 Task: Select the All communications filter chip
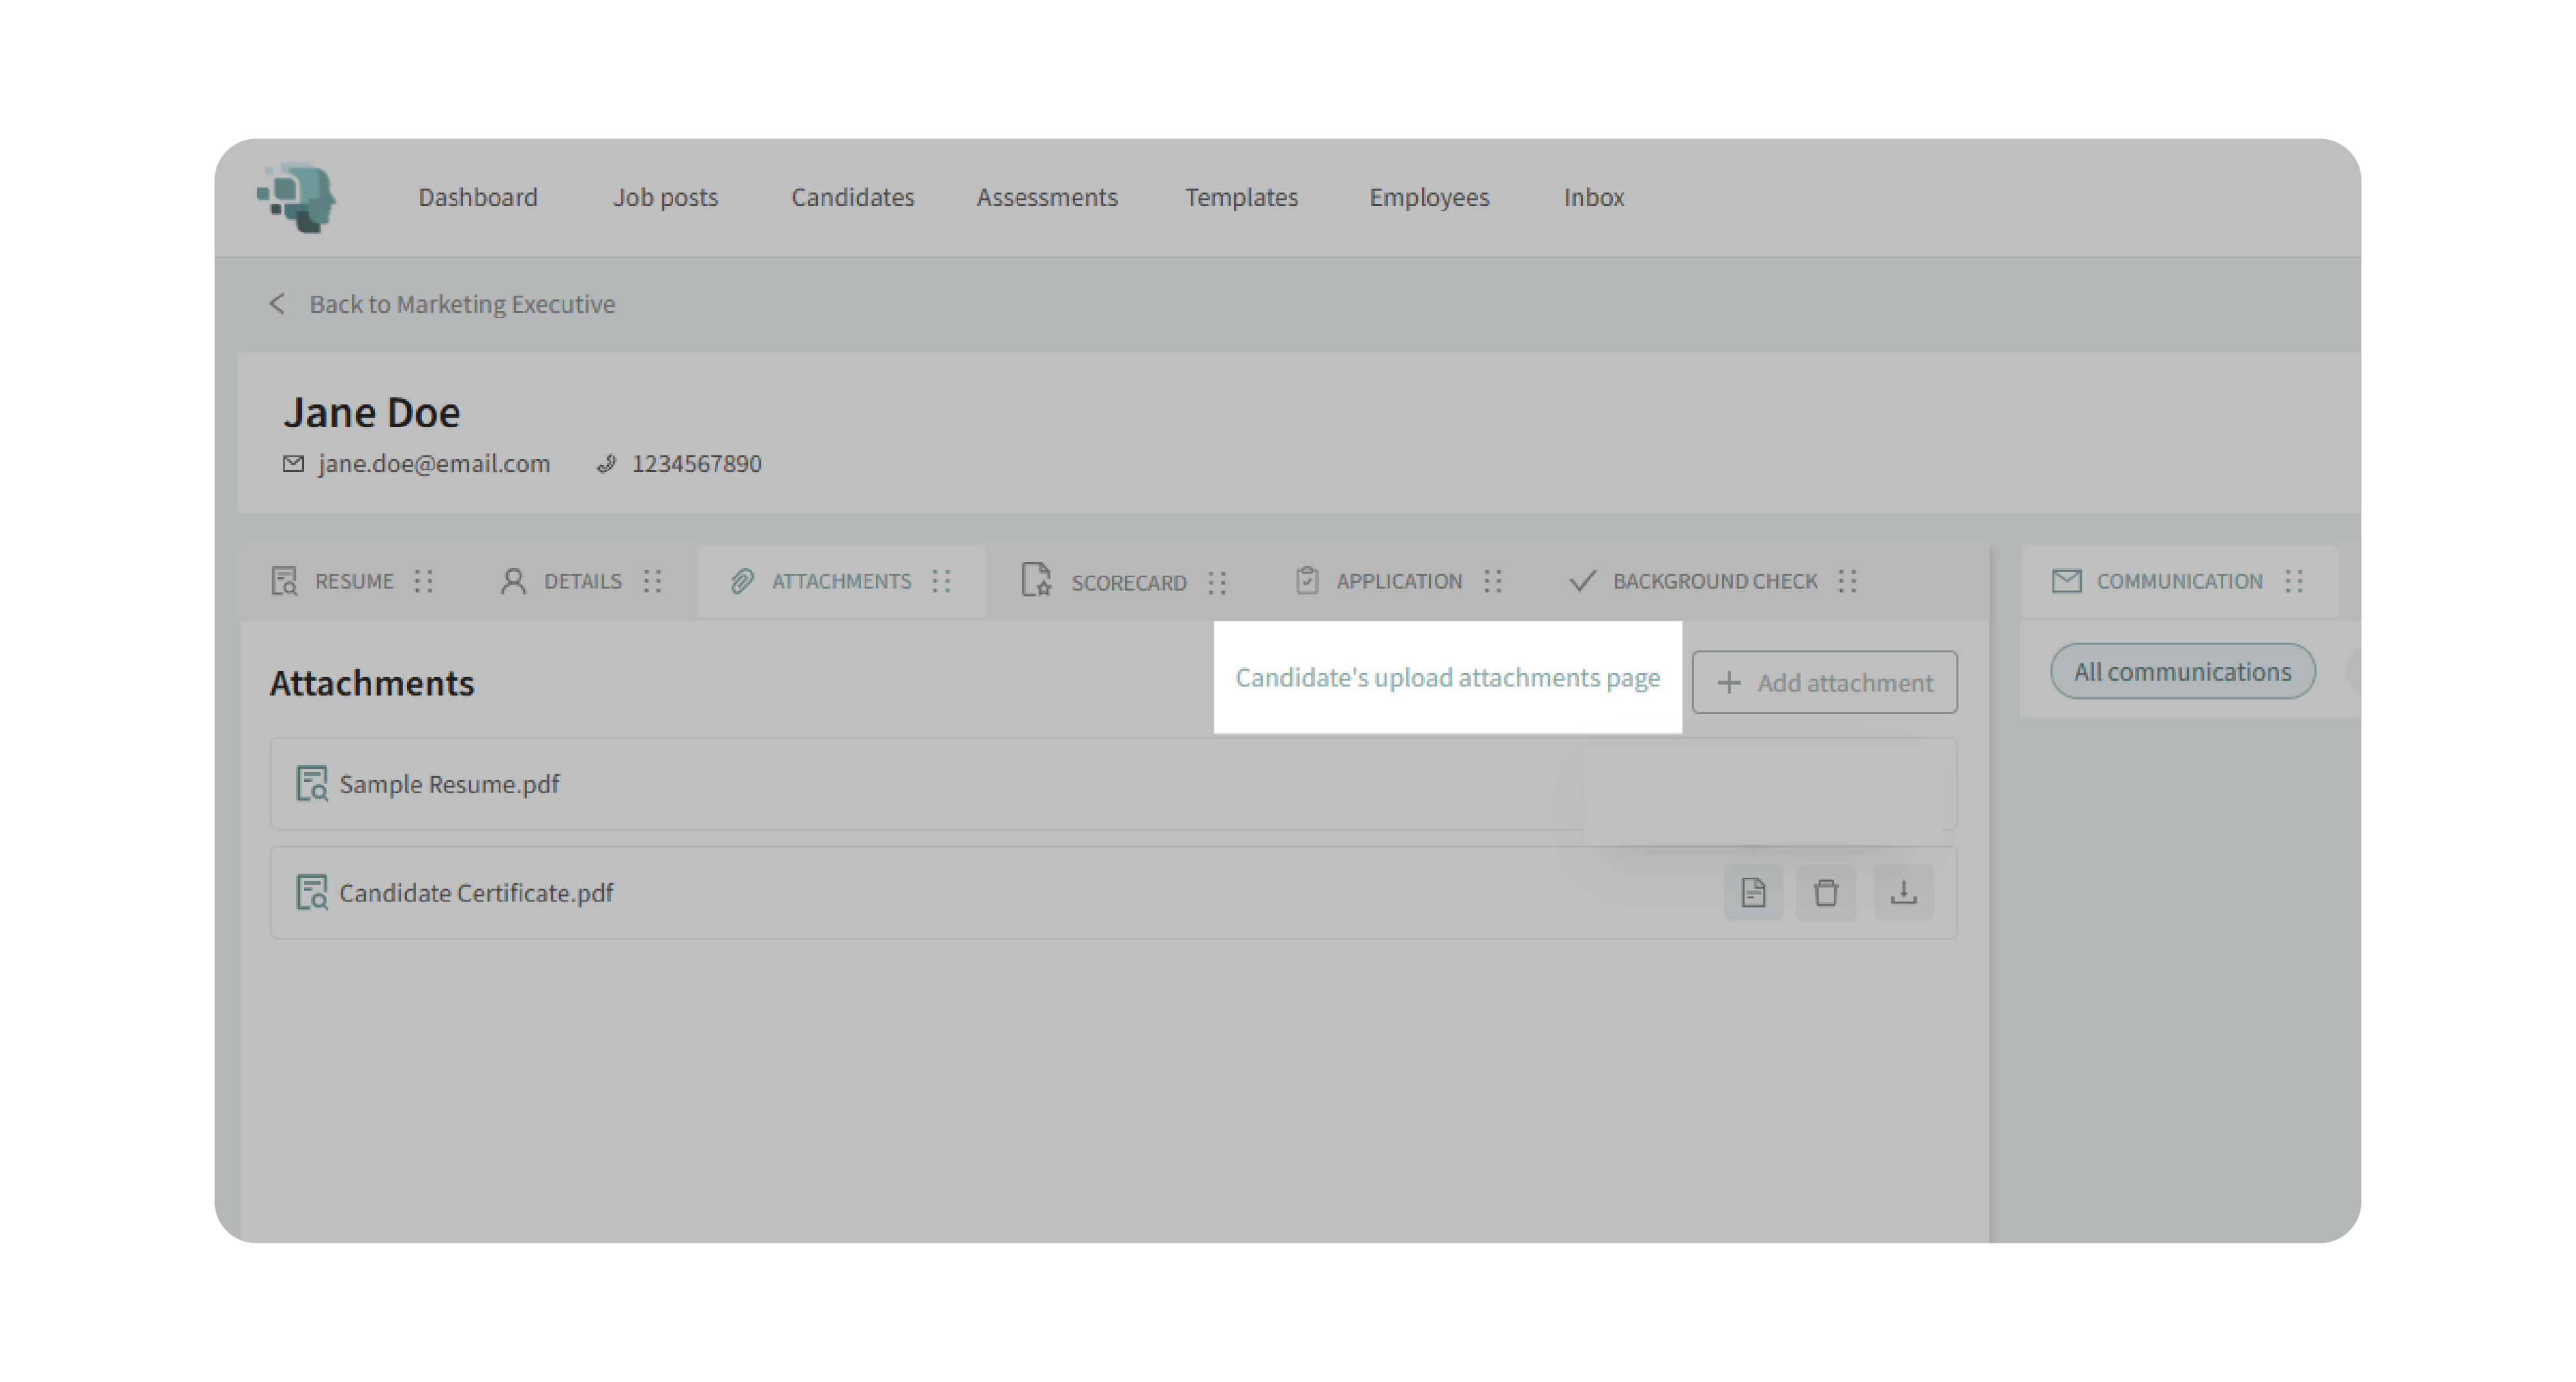(x=2182, y=671)
